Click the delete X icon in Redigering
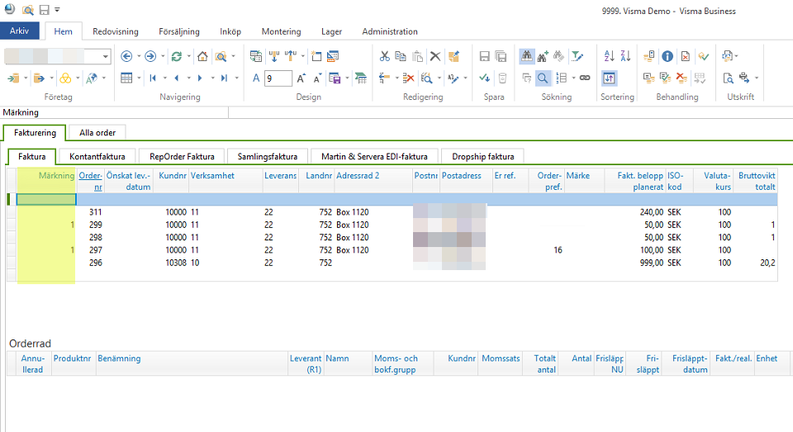This screenshot has height=432, width=793. tap(435, 57)
